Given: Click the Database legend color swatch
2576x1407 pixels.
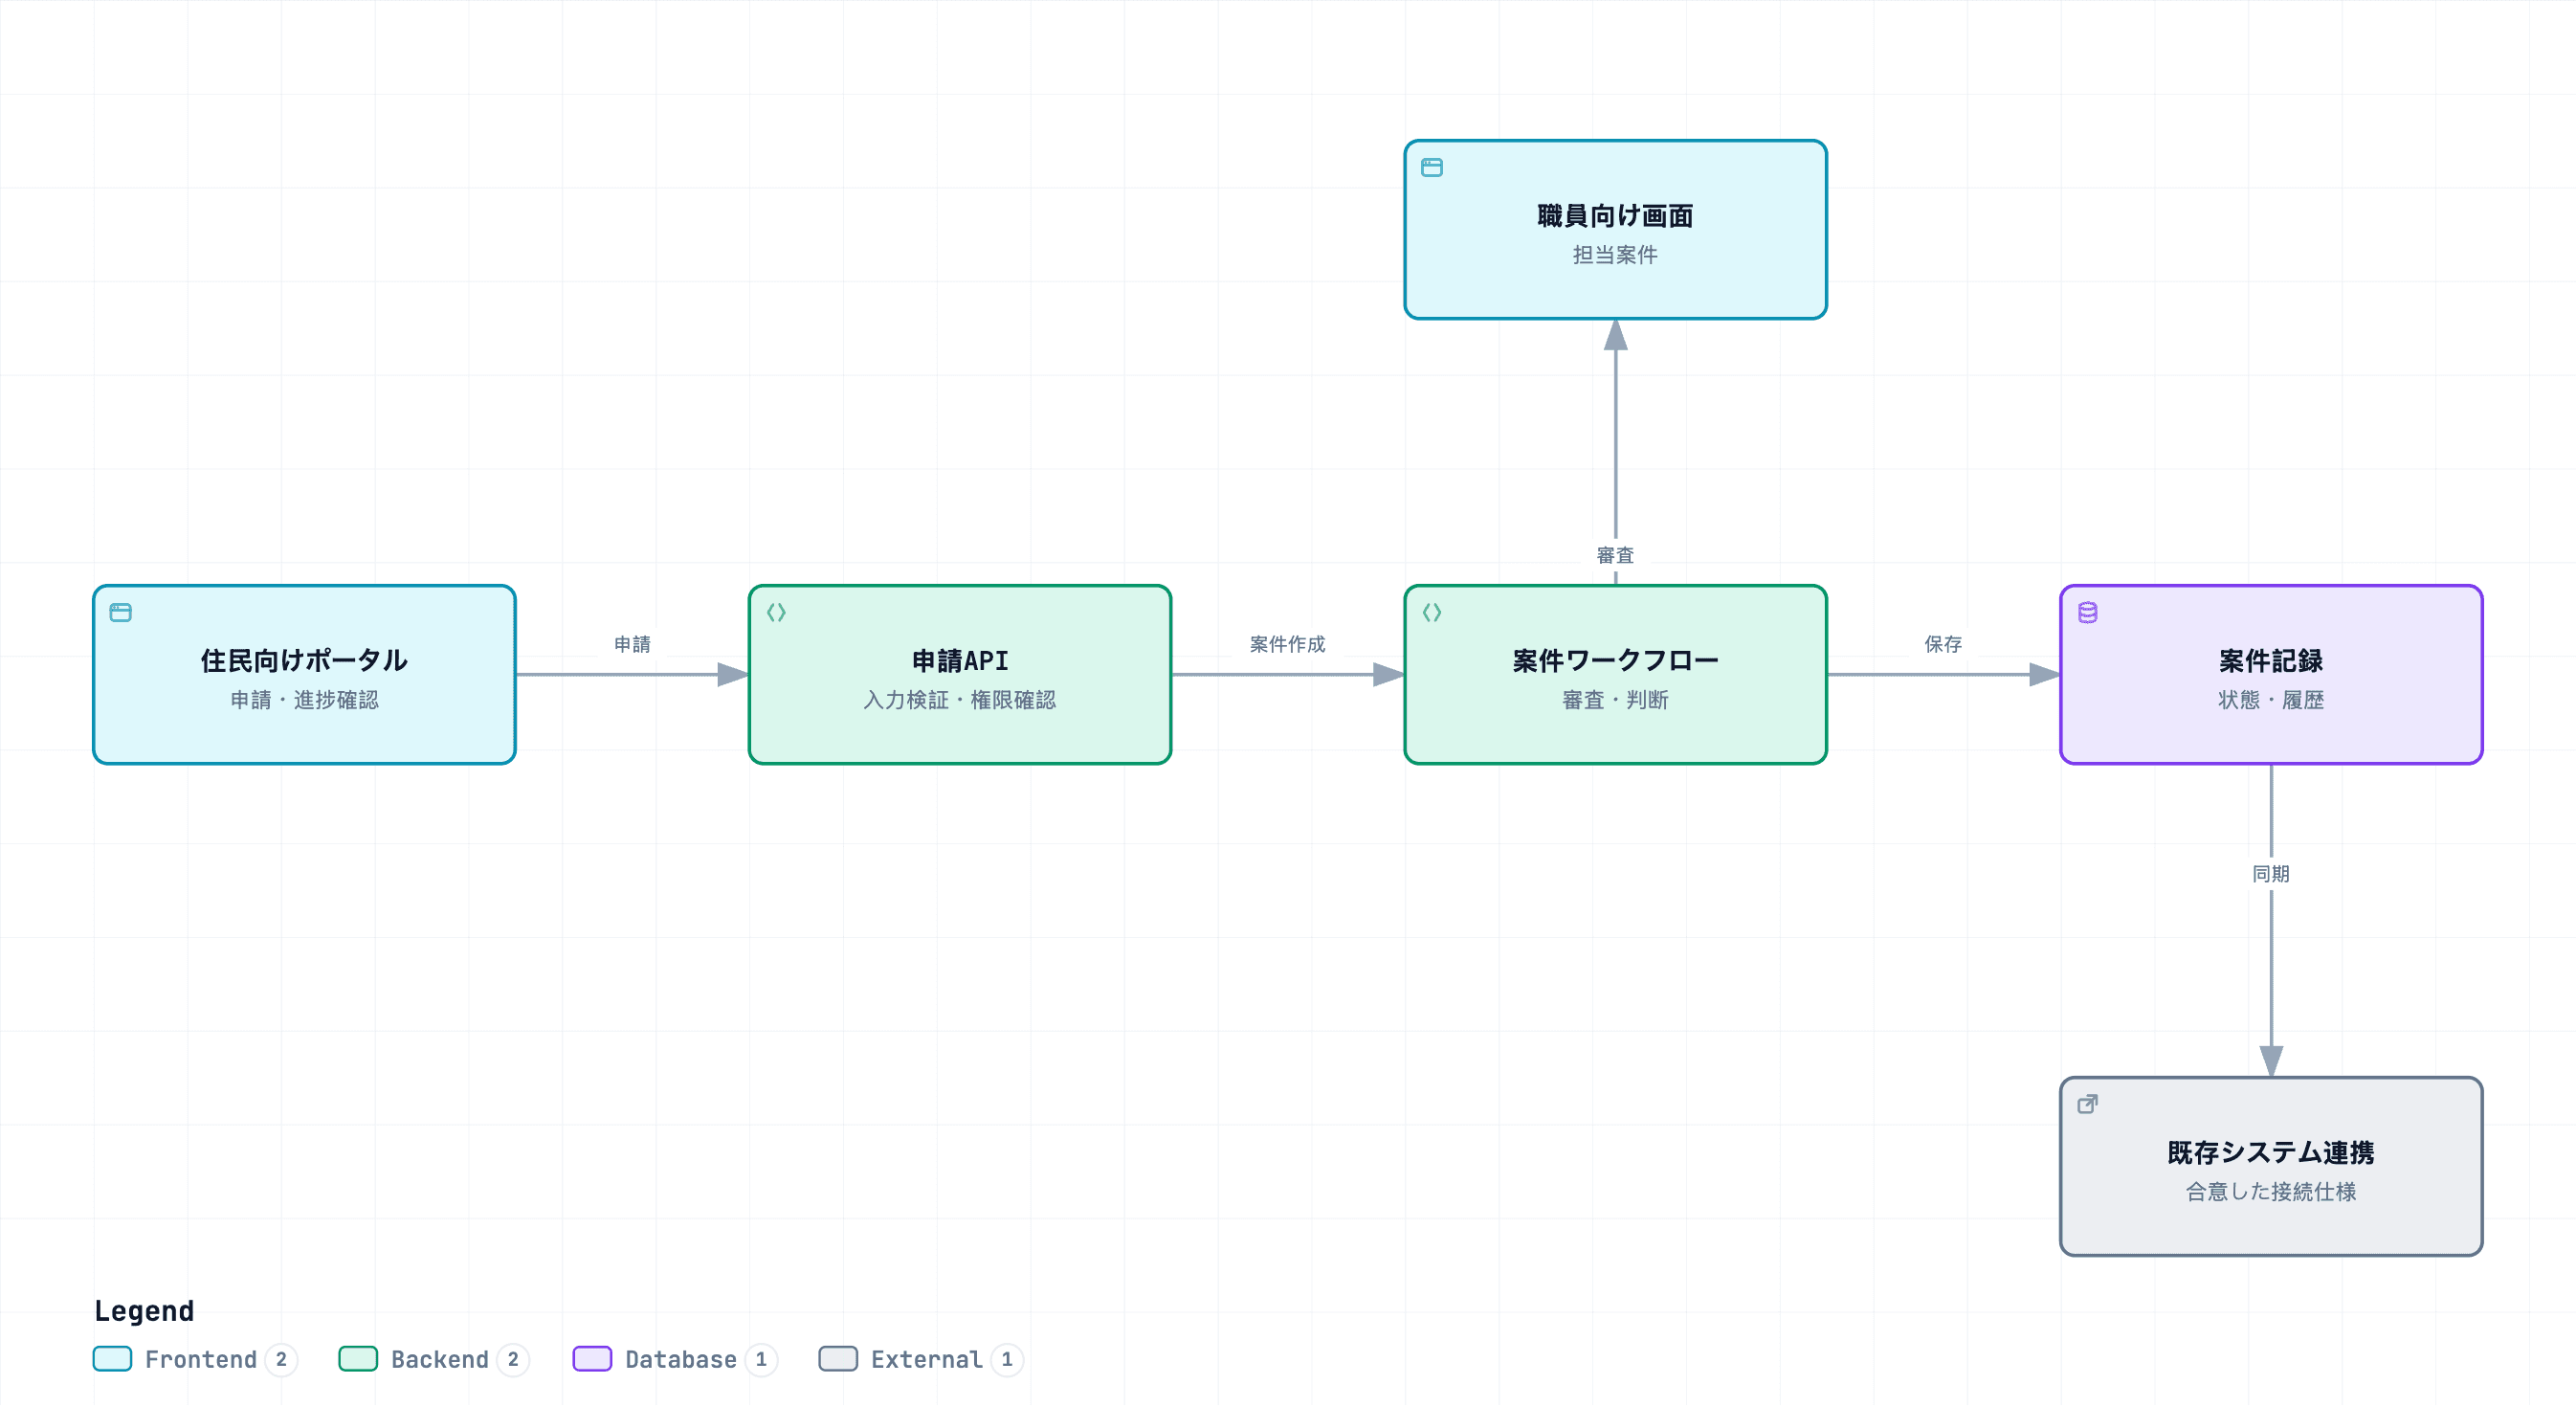Looking at the screenshot, I should tap(592, 1359).
